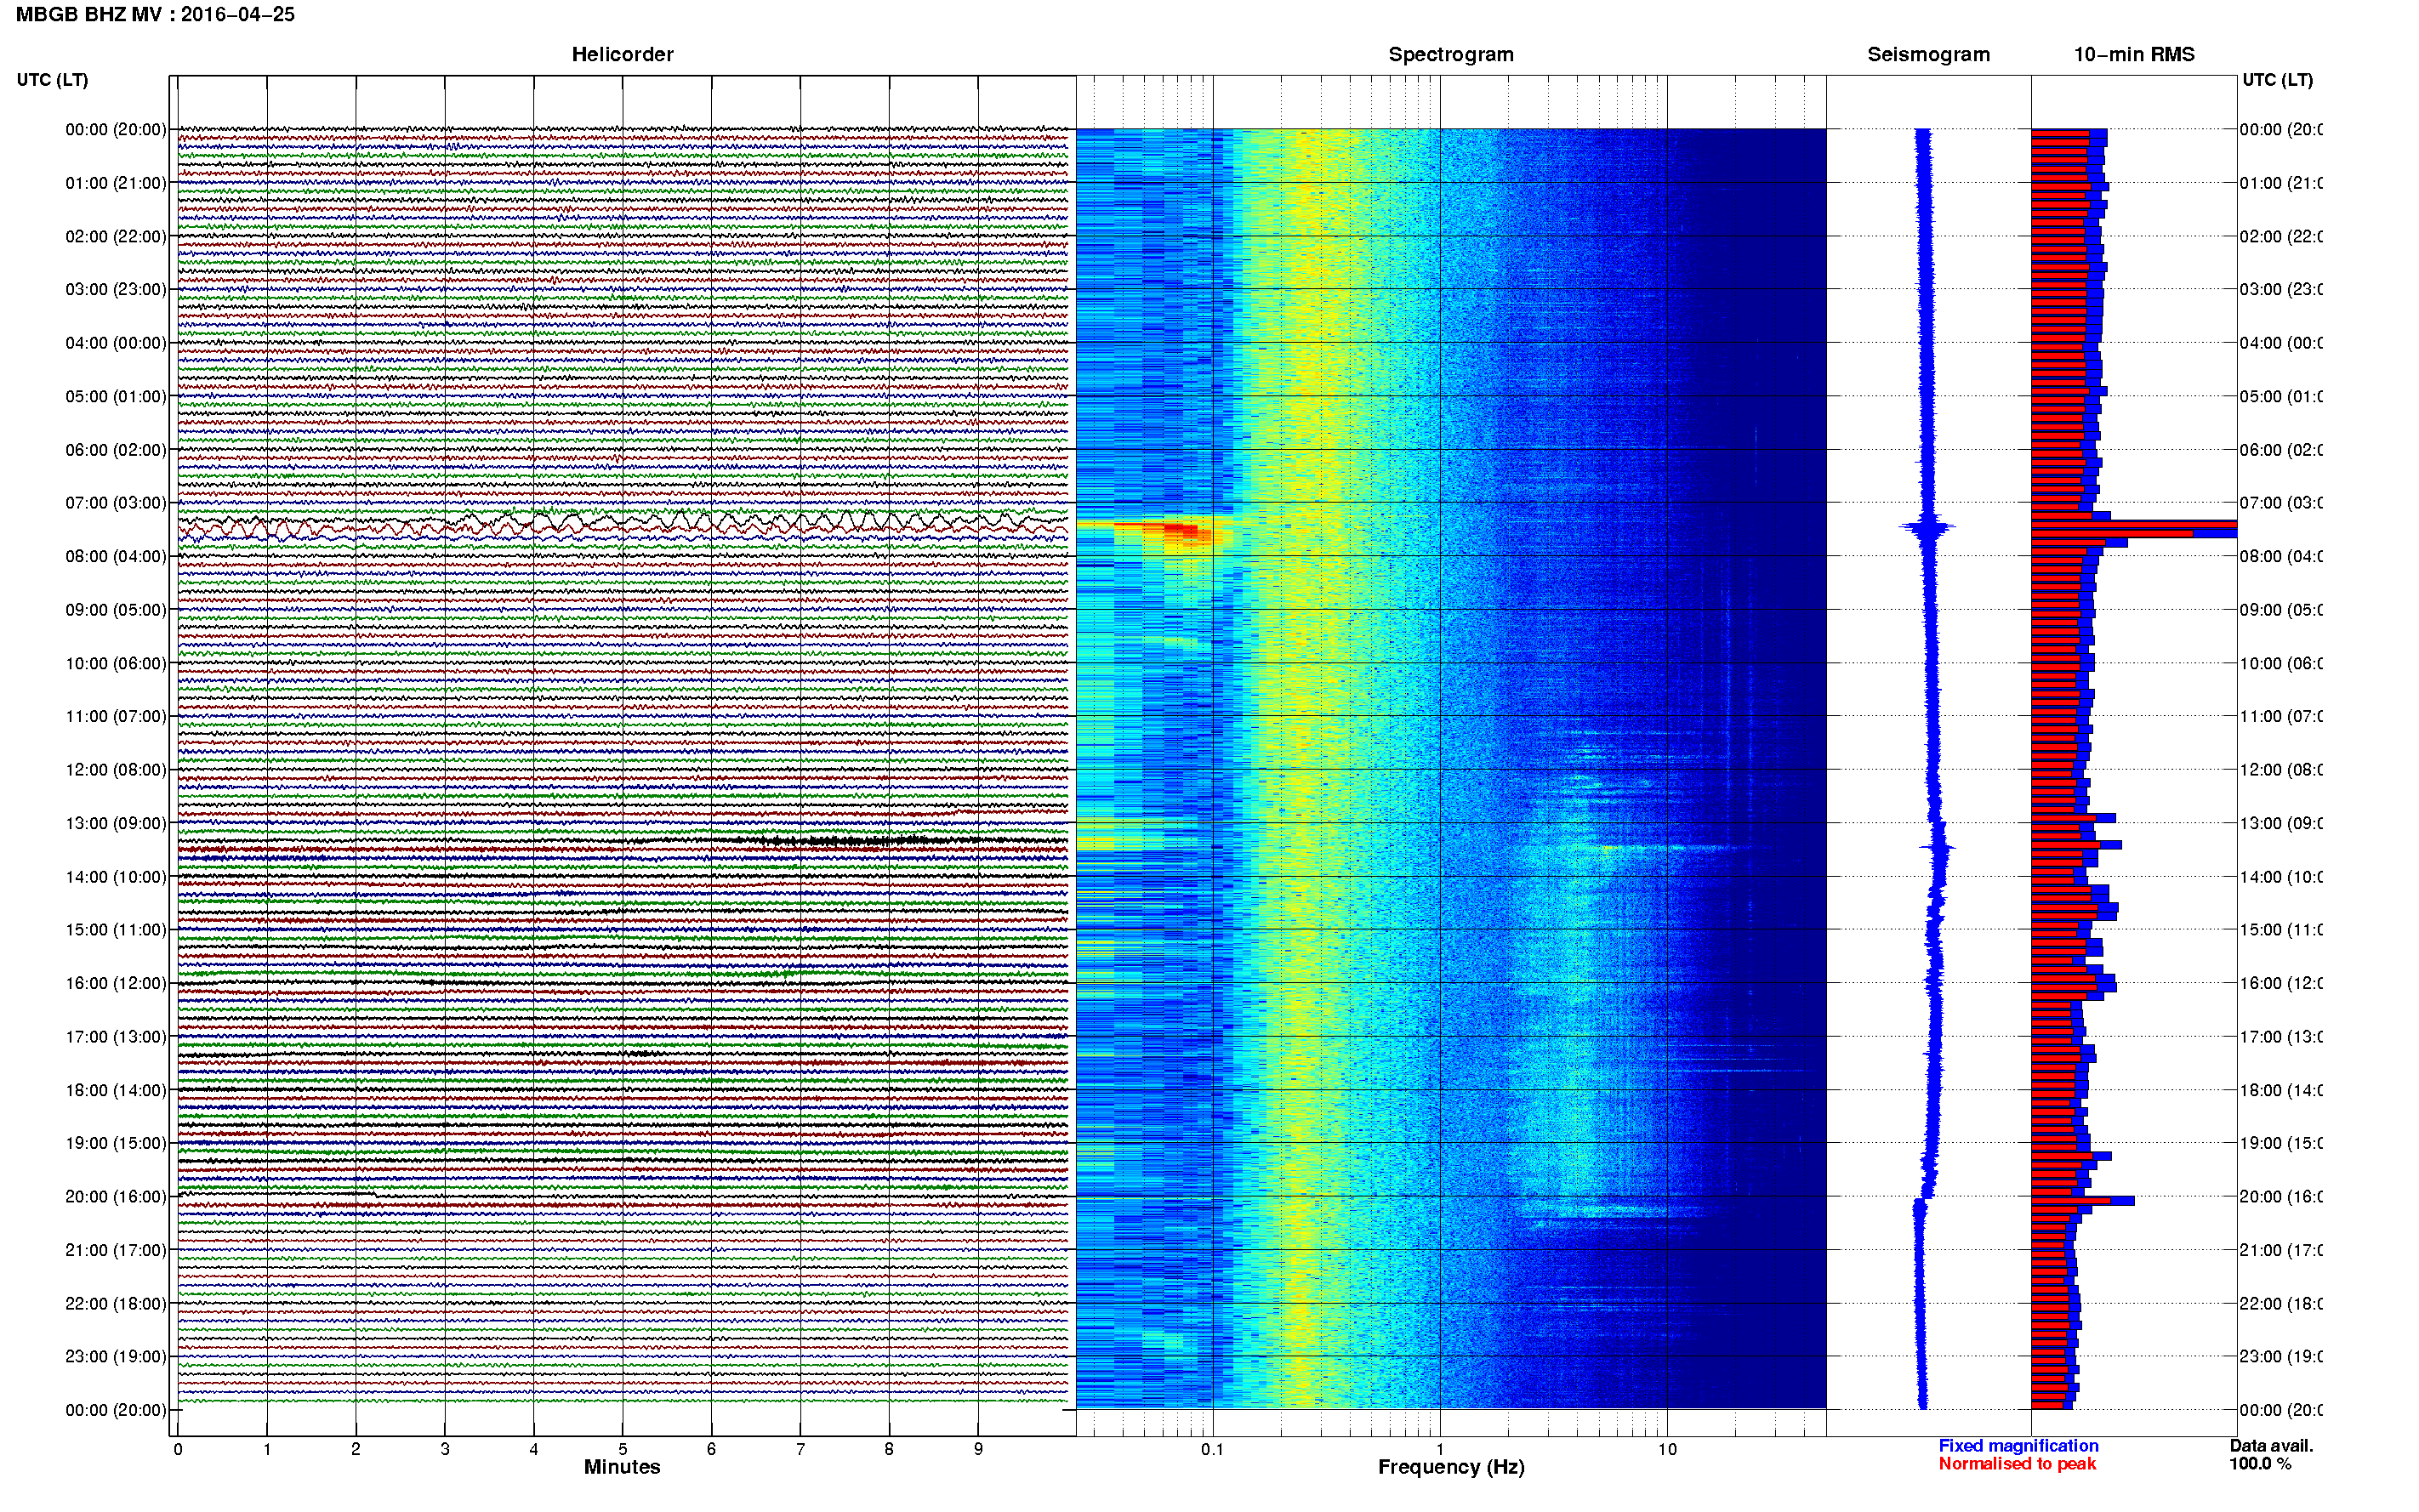Select left time label 04:00 (00:00)
The height and width of the screenshot is (1512, 2419).
[x=116, y=343]
